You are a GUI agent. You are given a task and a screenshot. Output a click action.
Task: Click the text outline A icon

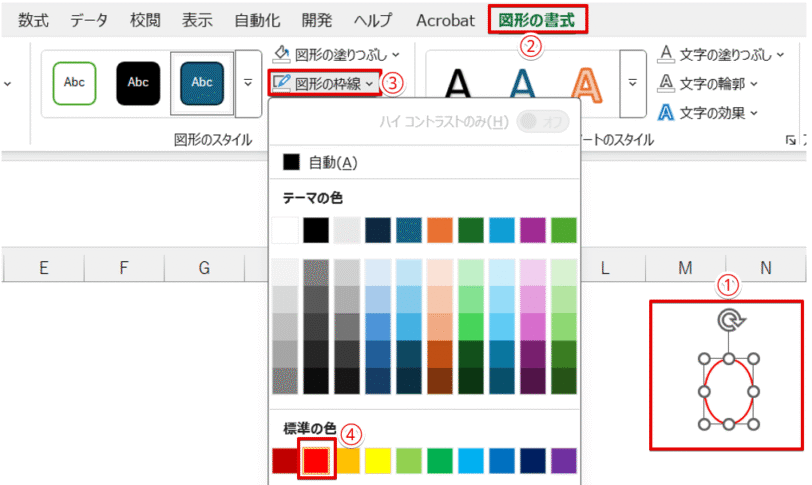click(x=666, y=83)
